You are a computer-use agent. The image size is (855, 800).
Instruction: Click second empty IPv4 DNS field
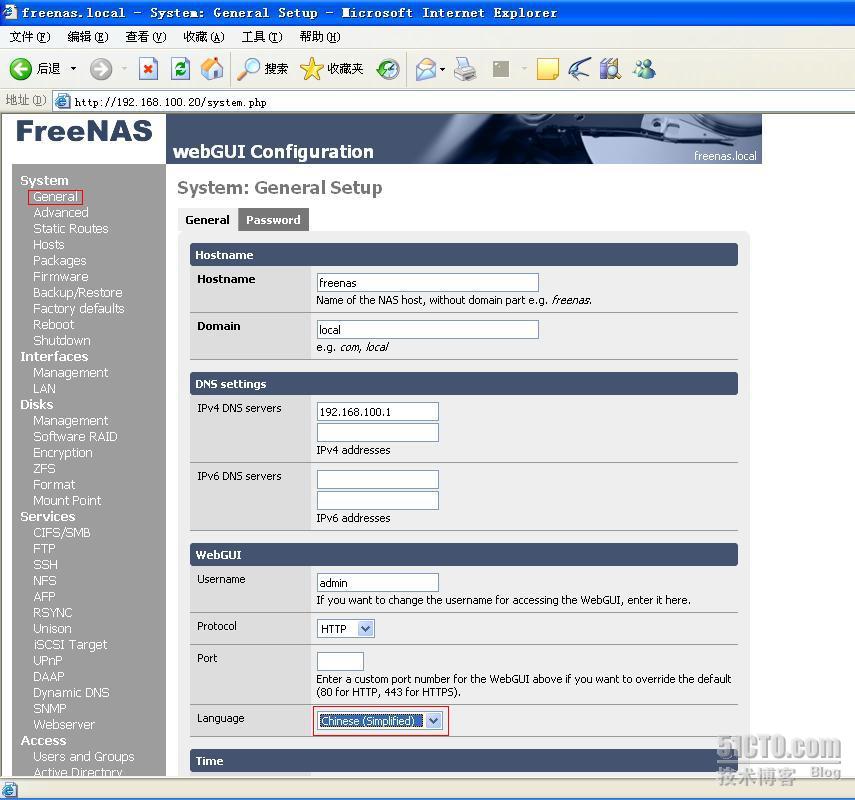tap(377, 432)
